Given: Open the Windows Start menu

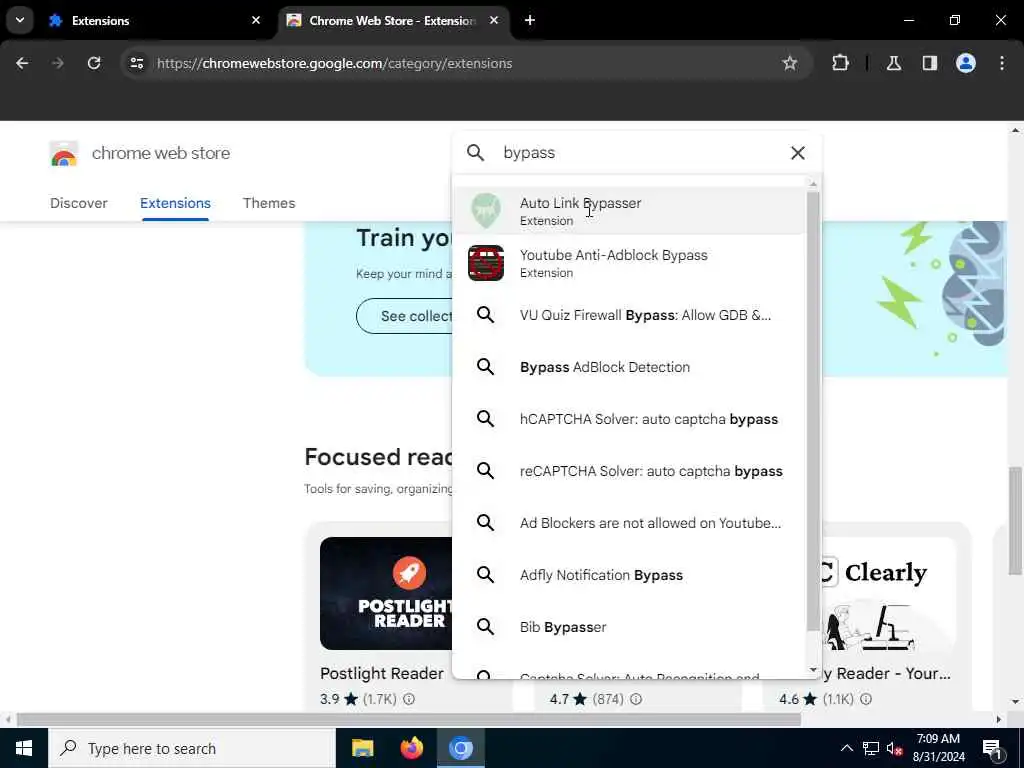Looking at the screenshot, I should (x=24, y=748).
